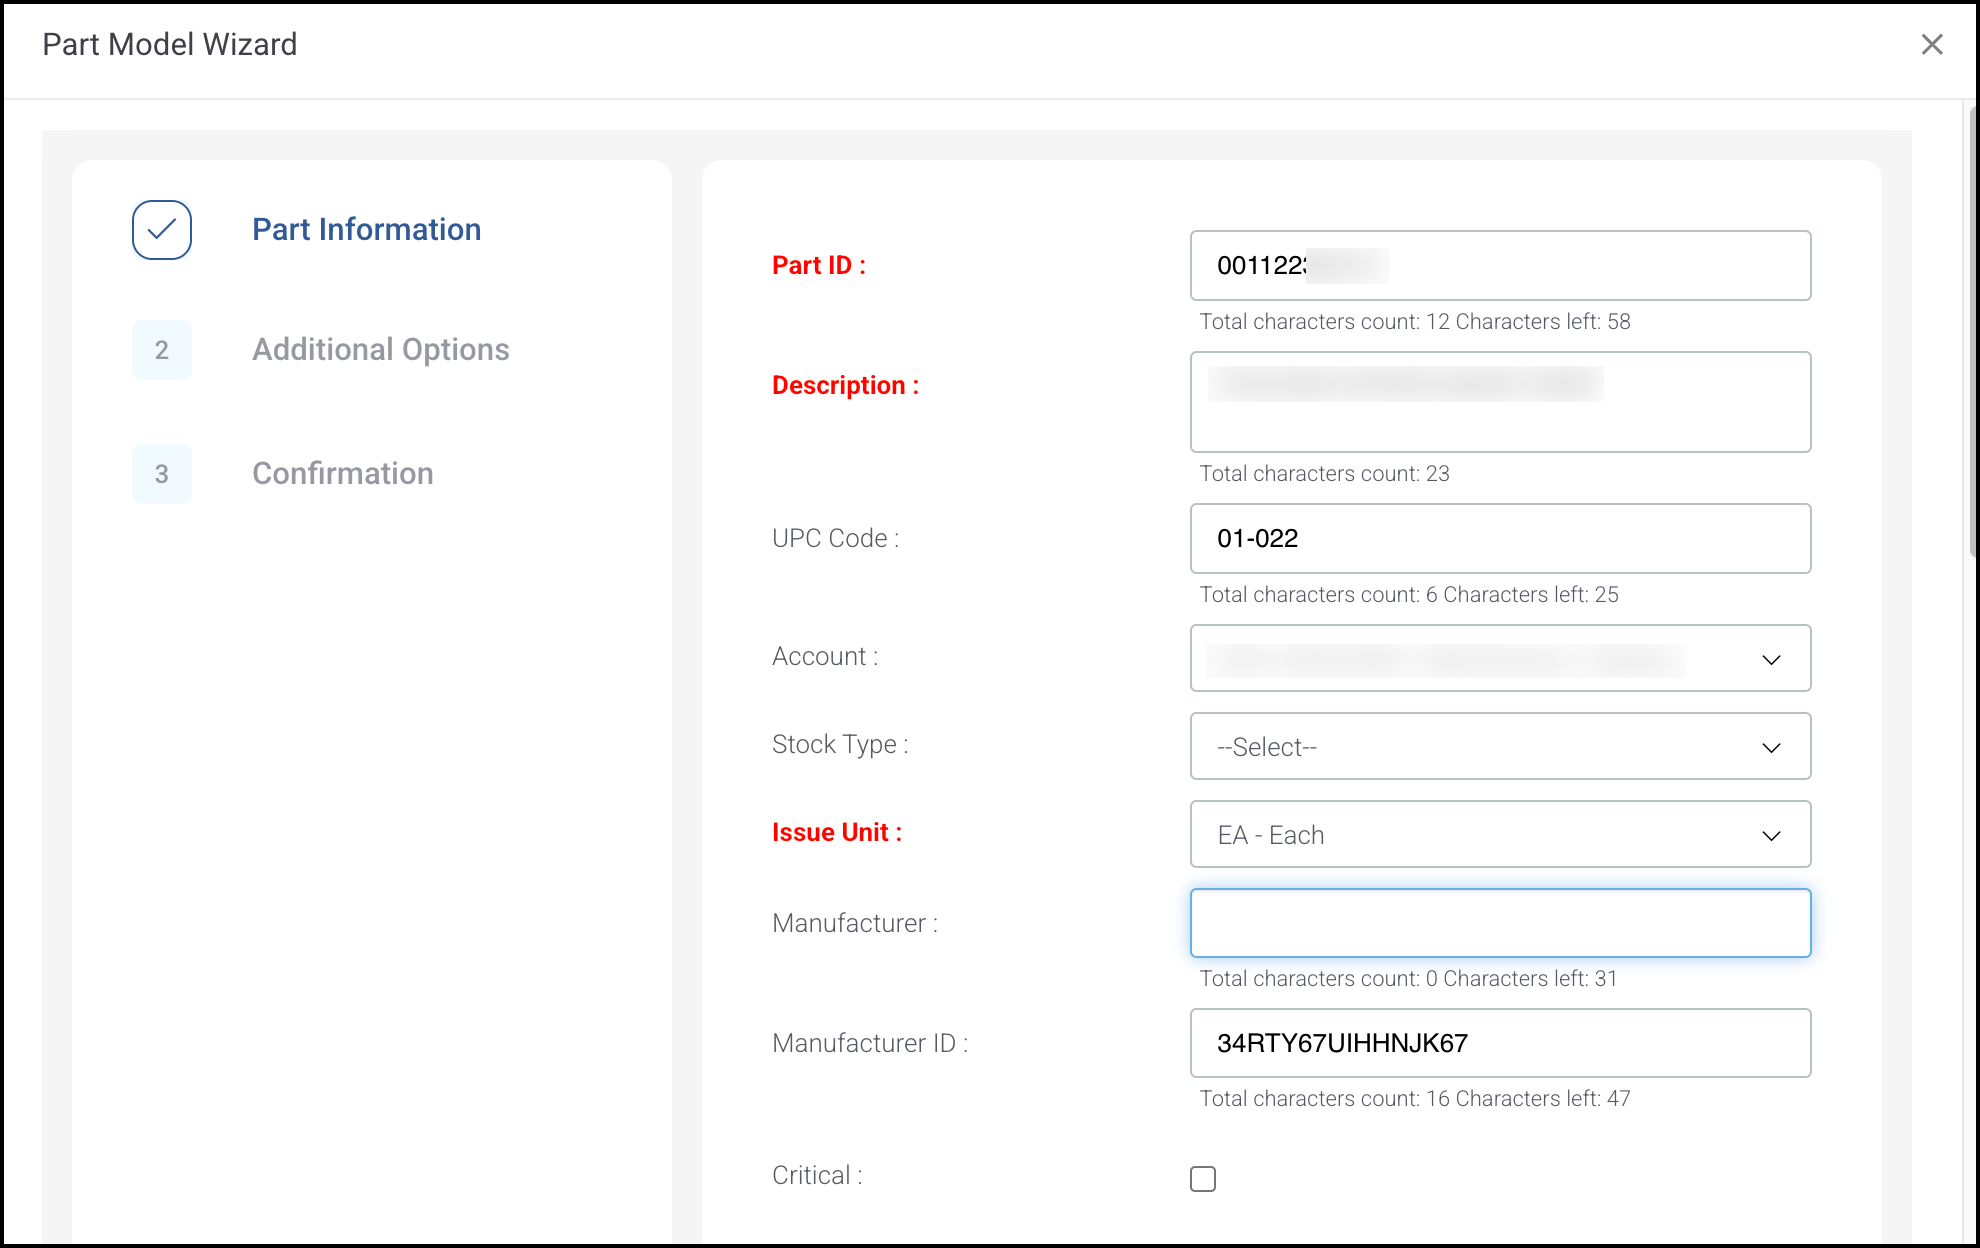Close the Part Model Wizard dialog
Image resolution: width=1980 pixels, height=1248 pixels.
pos(1931,45)
